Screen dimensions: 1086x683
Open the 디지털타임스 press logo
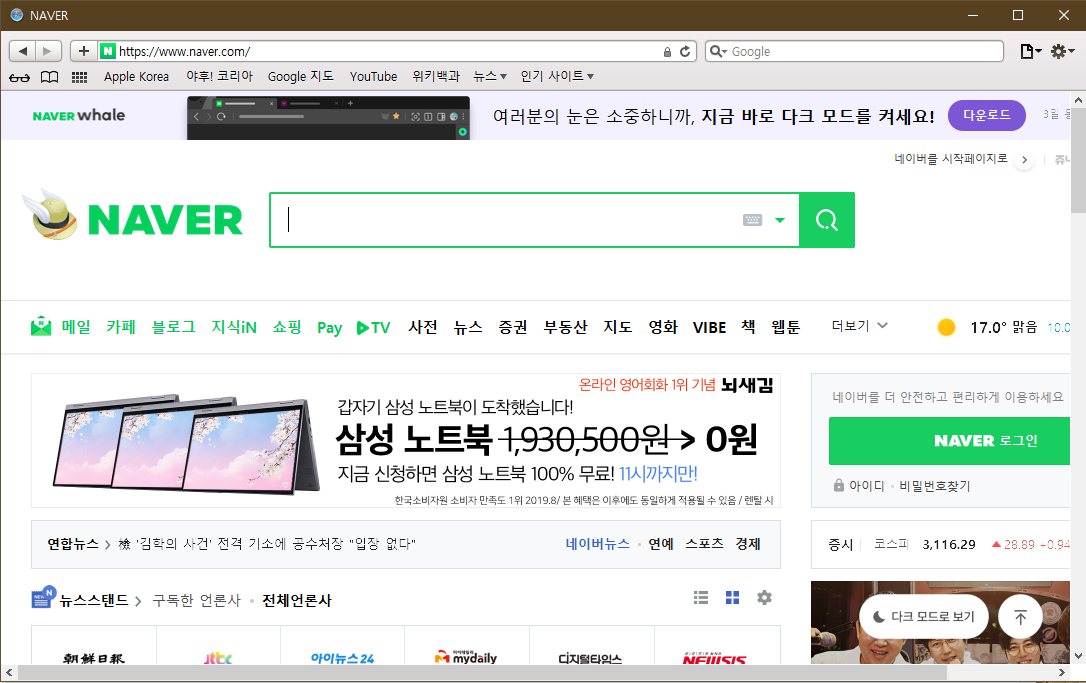[x=590, y=659]
